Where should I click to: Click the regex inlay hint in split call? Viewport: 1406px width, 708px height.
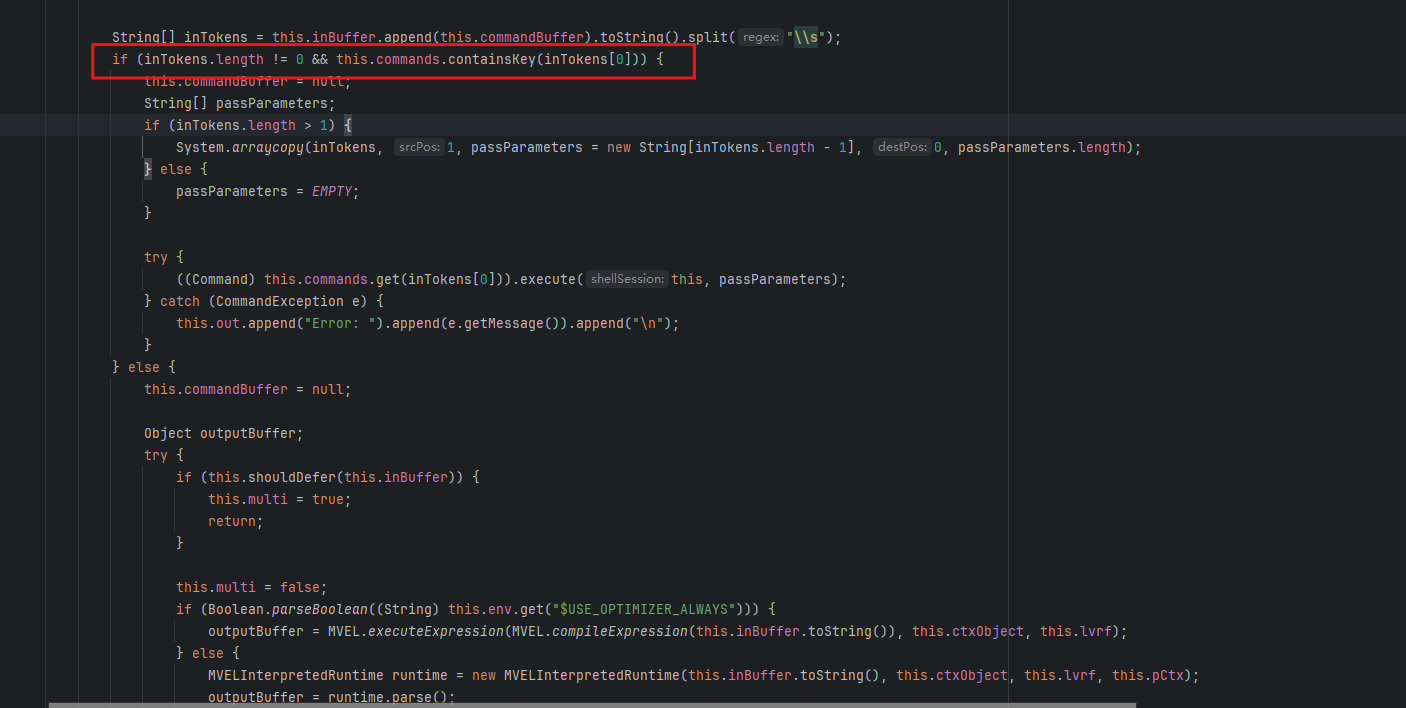coord(761,38)
